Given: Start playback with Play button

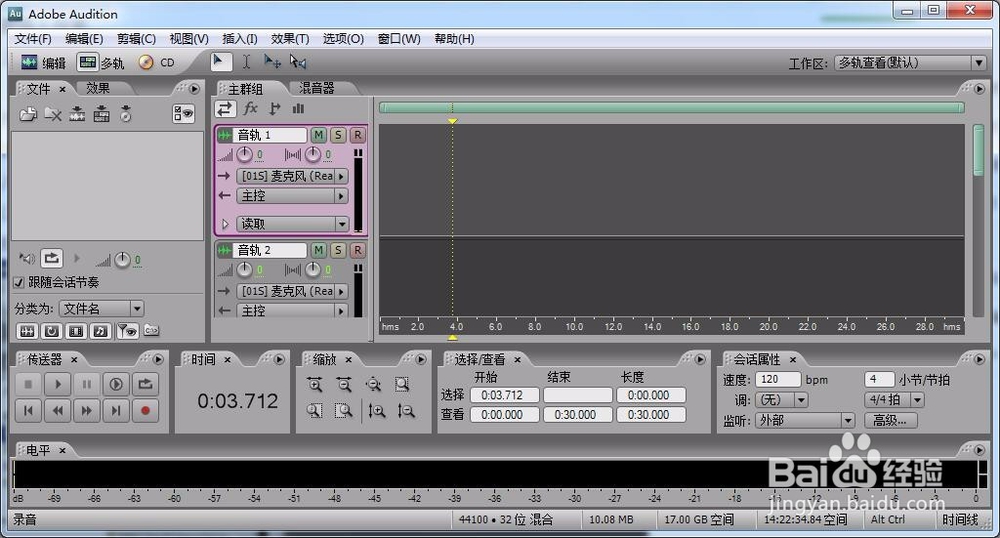Looking at the screenshot, I should [57, 384].
